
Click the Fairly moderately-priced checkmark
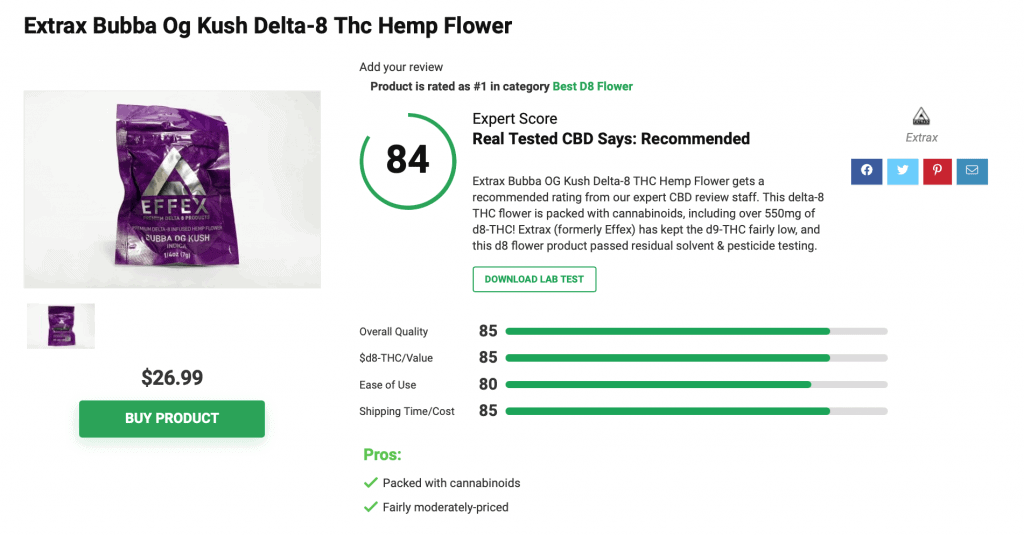(x=370, y=507)
